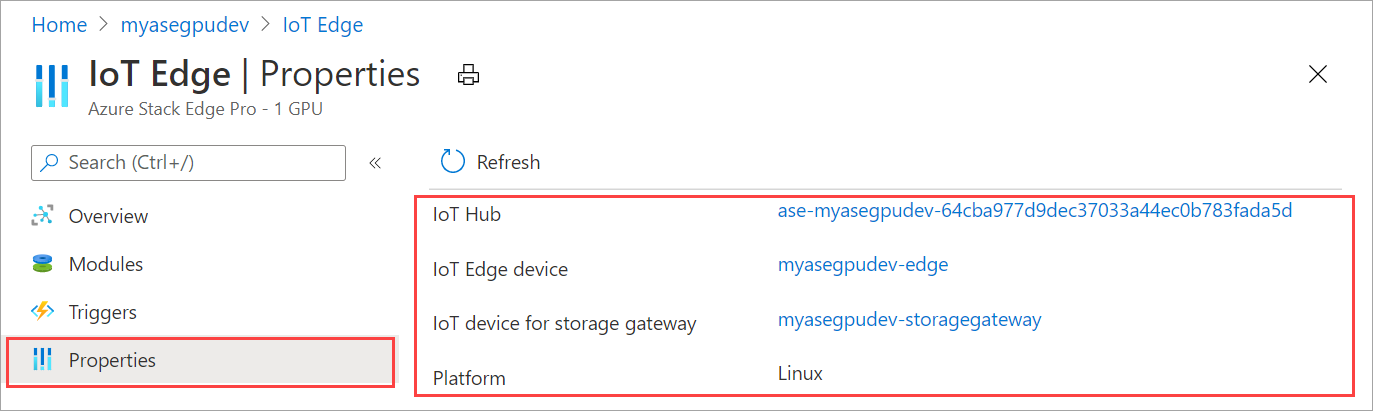
Task: Click the Refresh circular arrow icon
Action: 453,162
